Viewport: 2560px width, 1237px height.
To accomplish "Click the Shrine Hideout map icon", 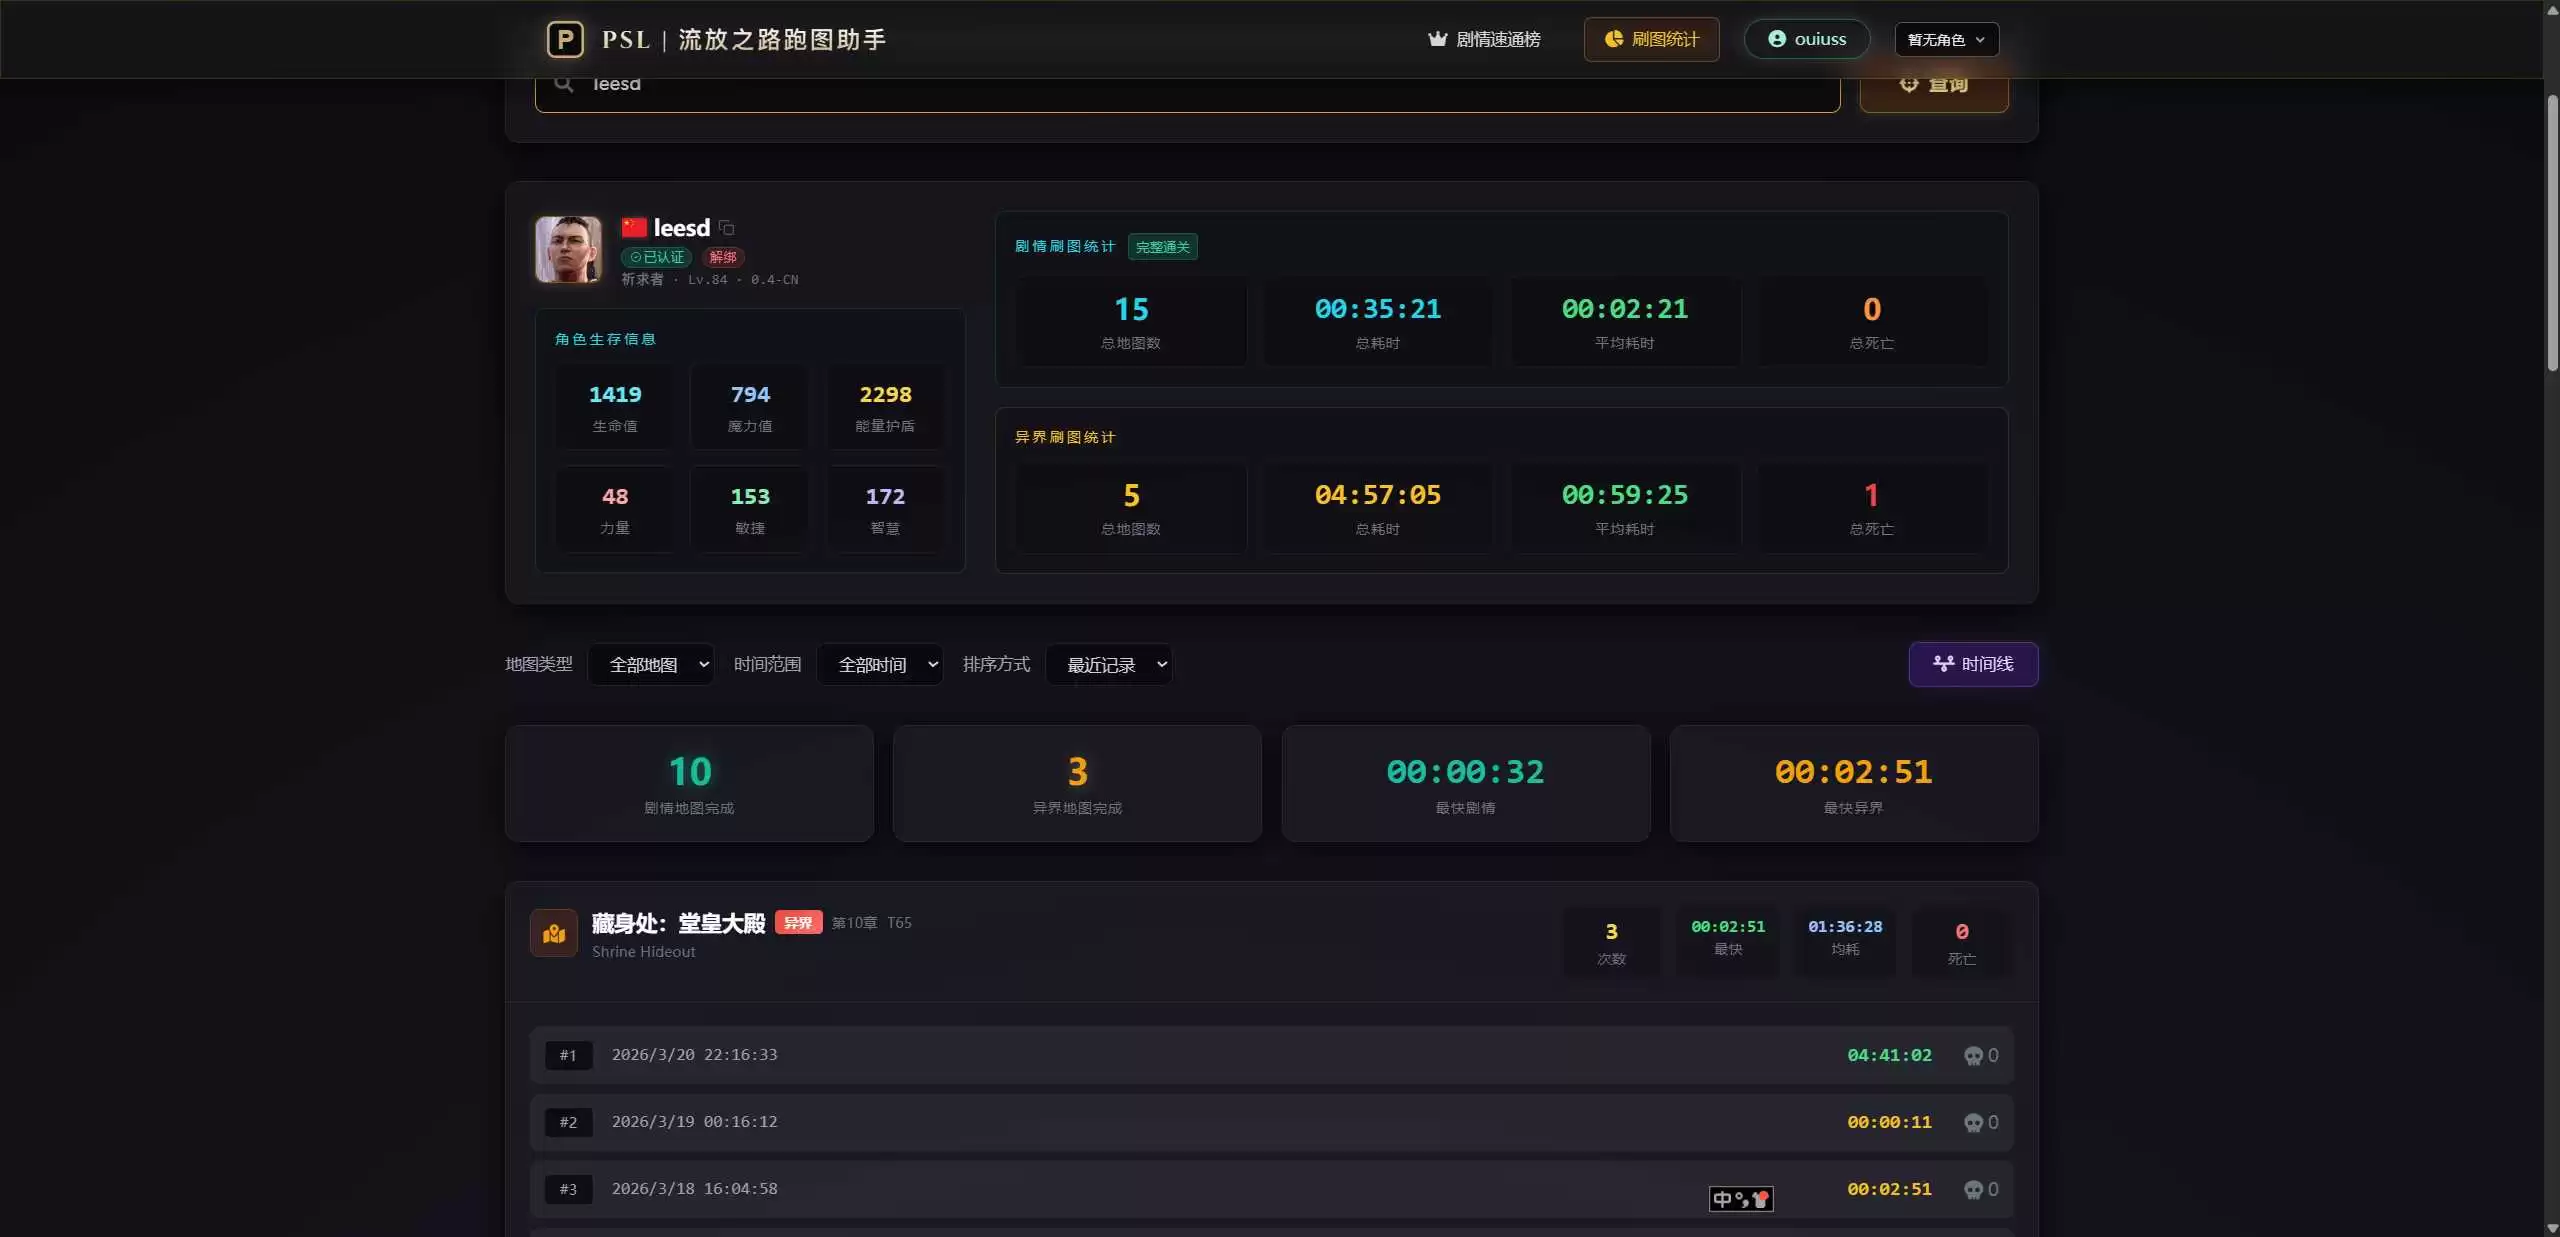I will click(553, 933).
